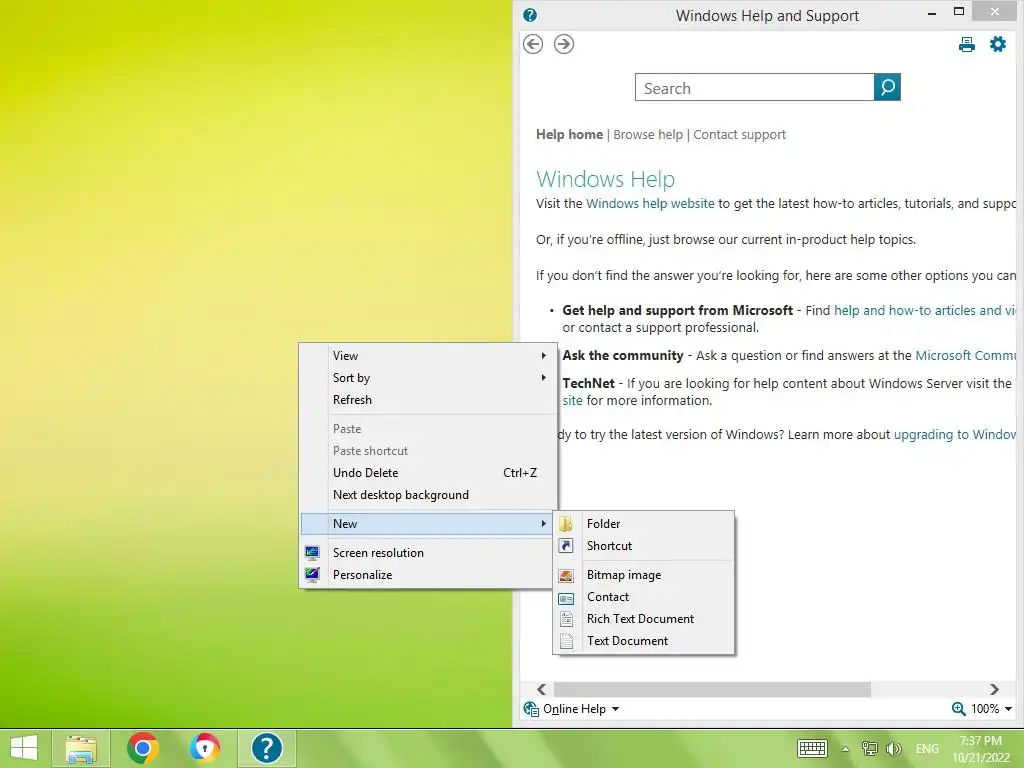Create a new Rich Text Document

point(644,618)
